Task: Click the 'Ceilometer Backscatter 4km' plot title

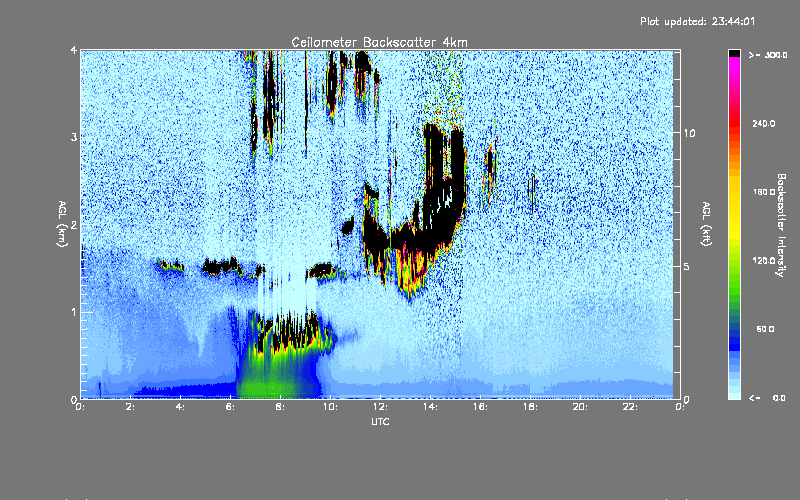Action: 379,42
